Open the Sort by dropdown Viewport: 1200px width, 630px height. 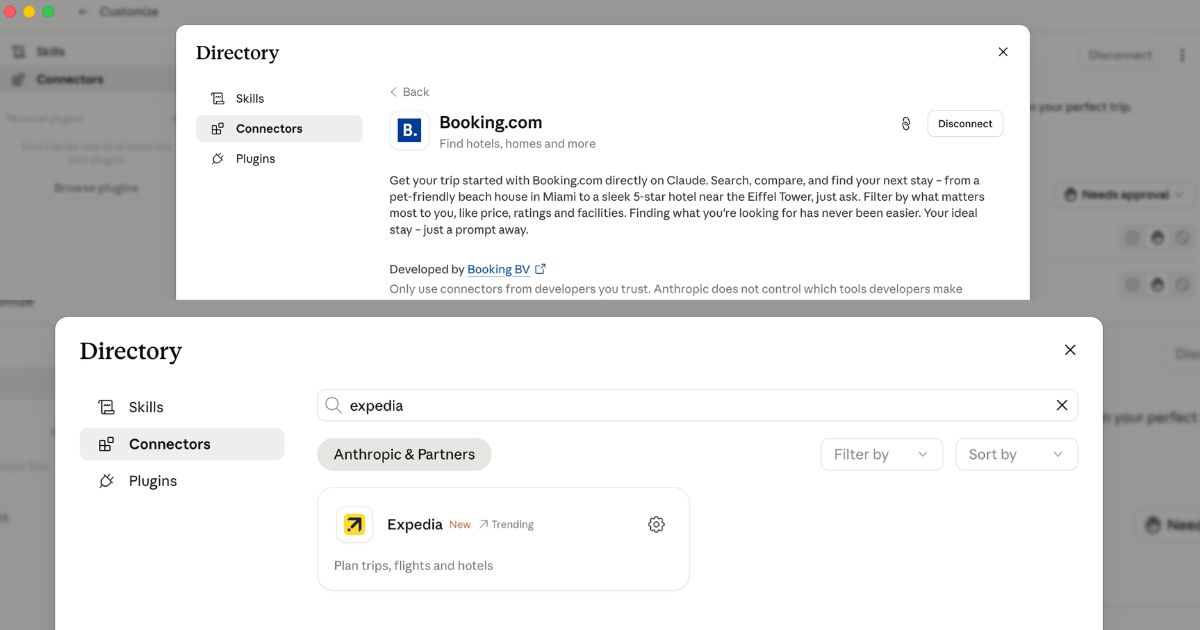[1016, 454]
